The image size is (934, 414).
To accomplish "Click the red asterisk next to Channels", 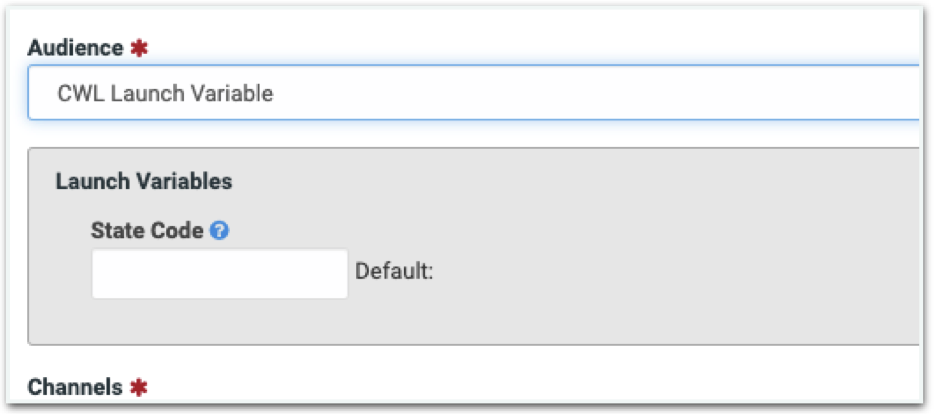I will tap(138, 388).
